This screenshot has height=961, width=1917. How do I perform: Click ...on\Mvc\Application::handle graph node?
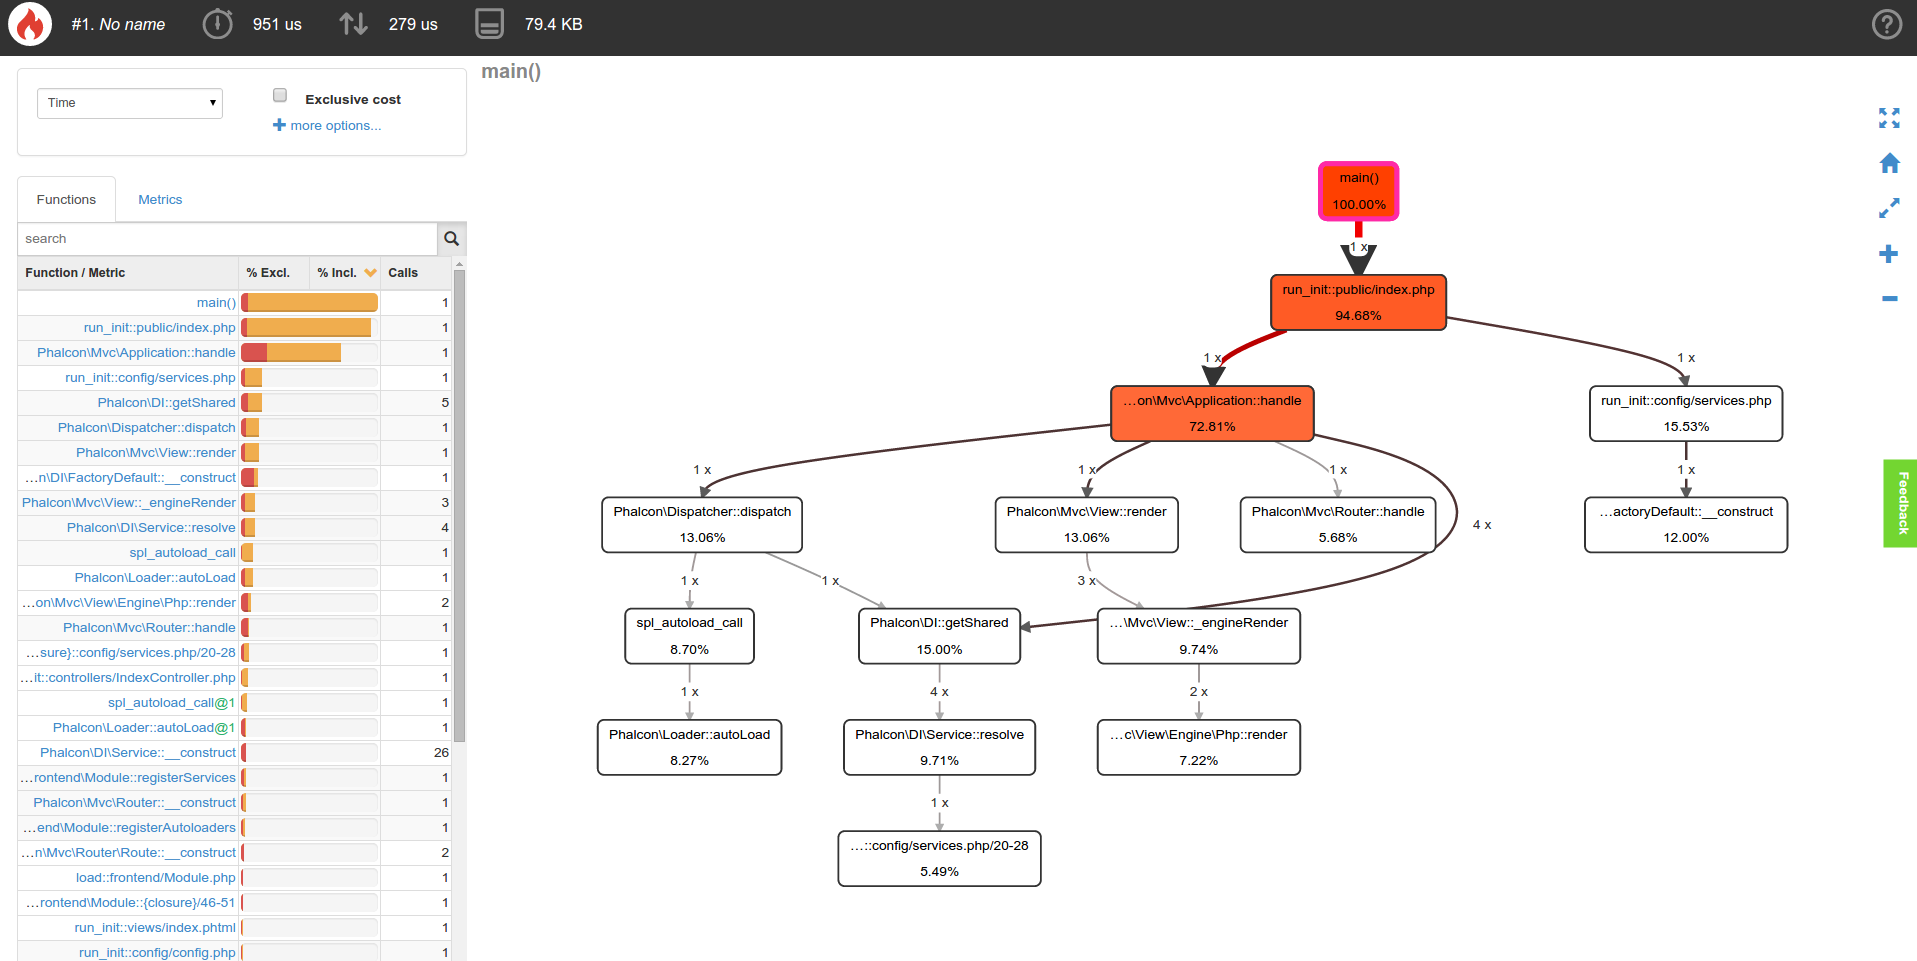click(x=1212, y=413)
